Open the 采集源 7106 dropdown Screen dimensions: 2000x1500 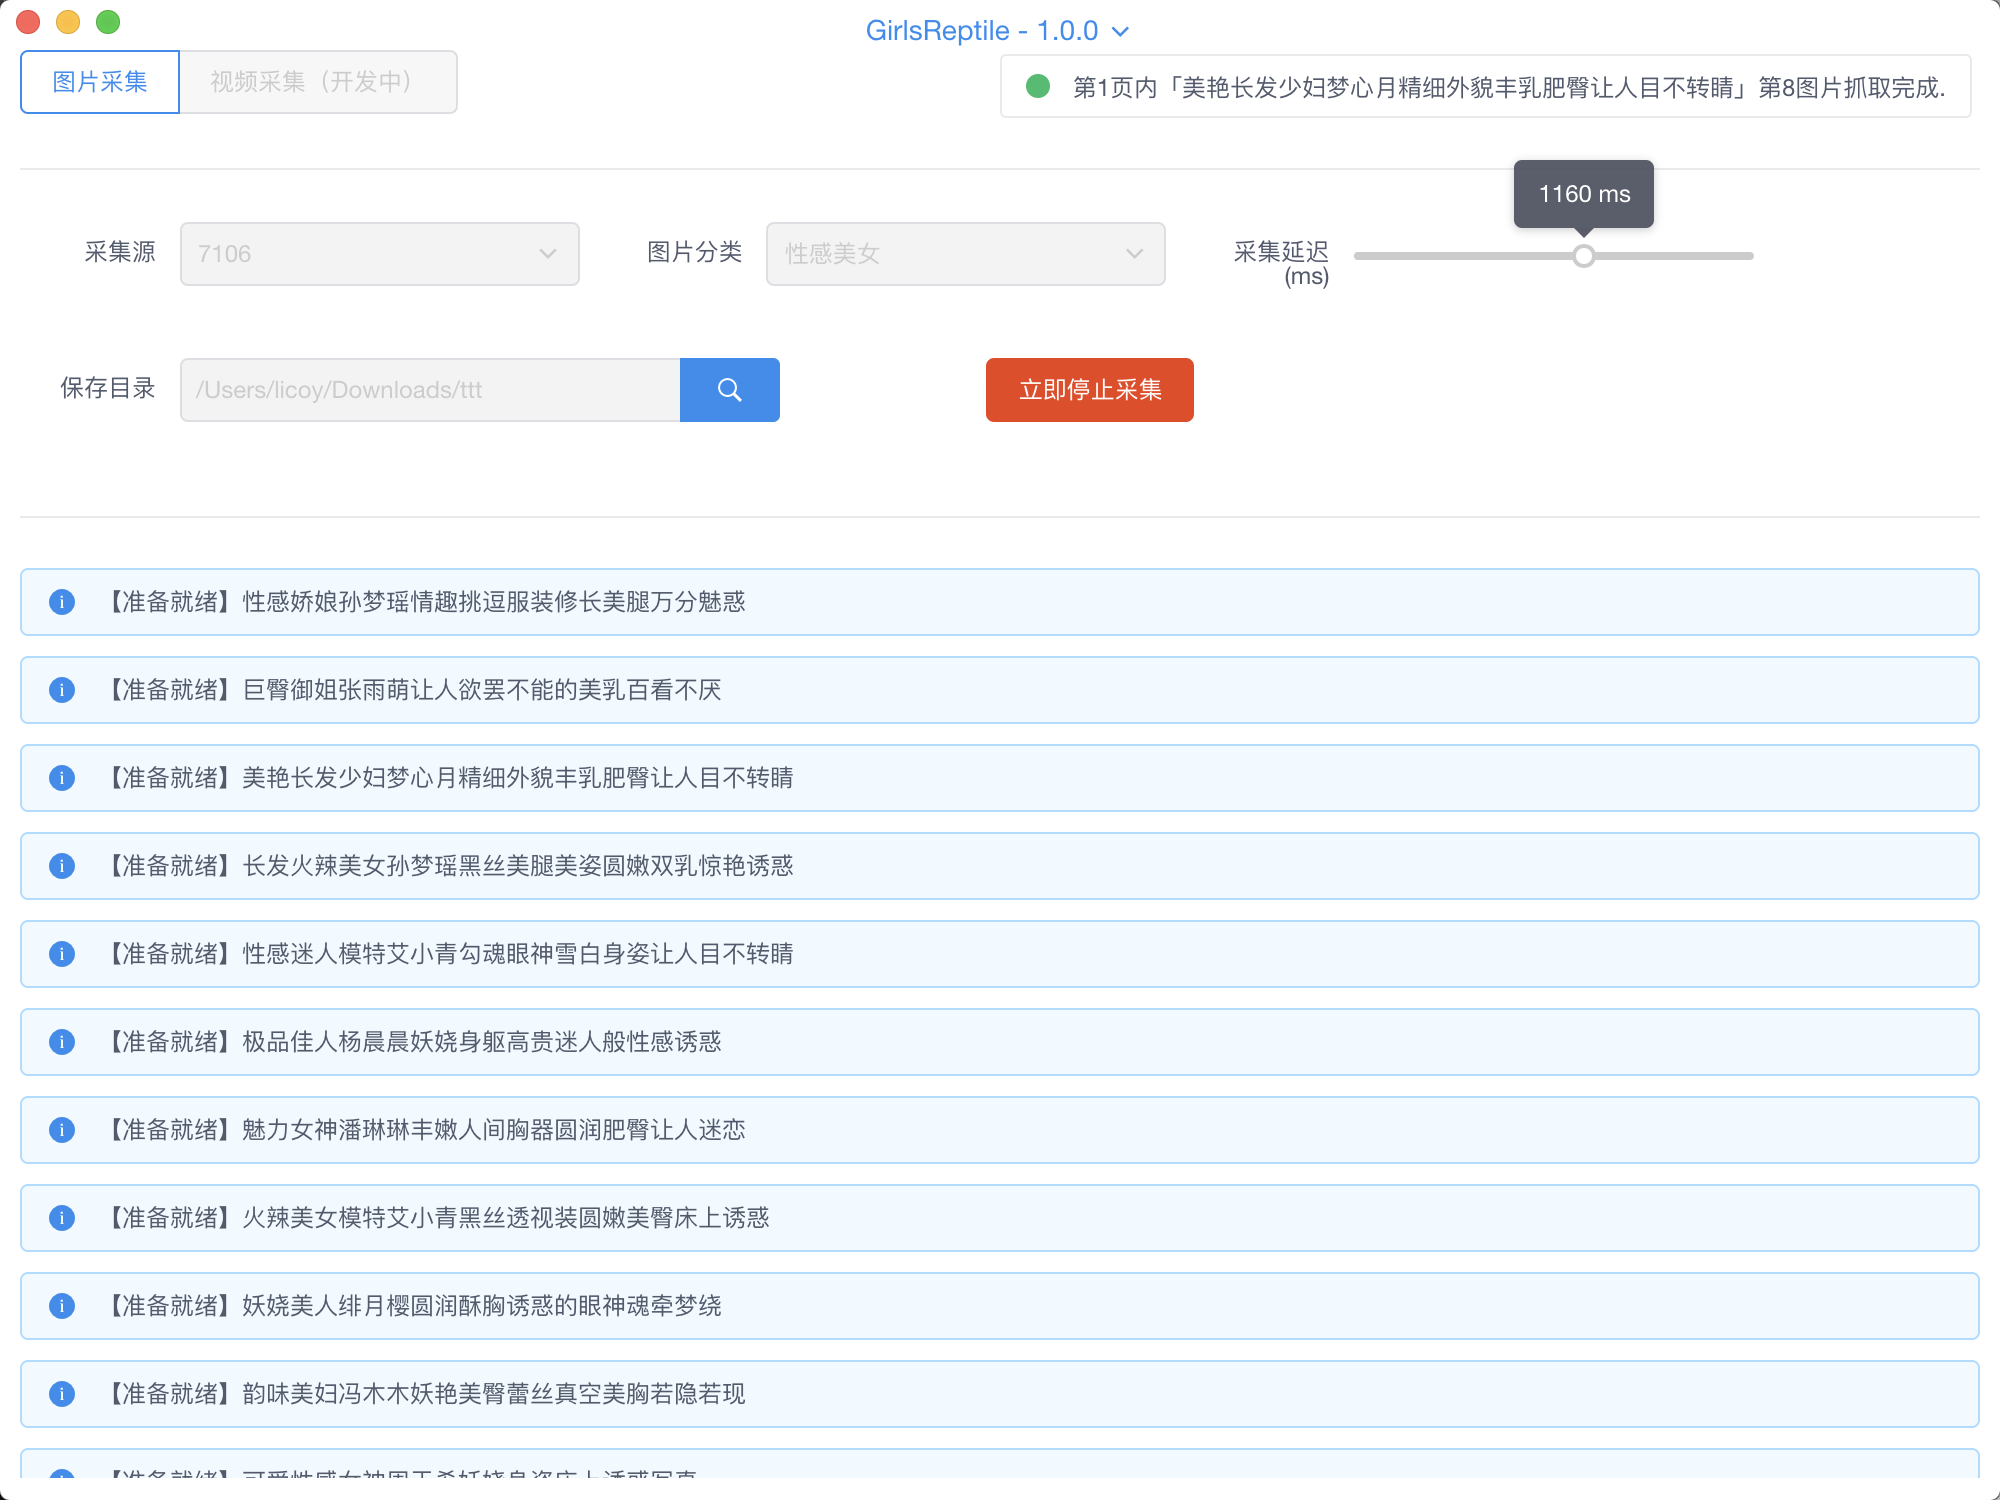pyautogui.click(x=379, y=254)
